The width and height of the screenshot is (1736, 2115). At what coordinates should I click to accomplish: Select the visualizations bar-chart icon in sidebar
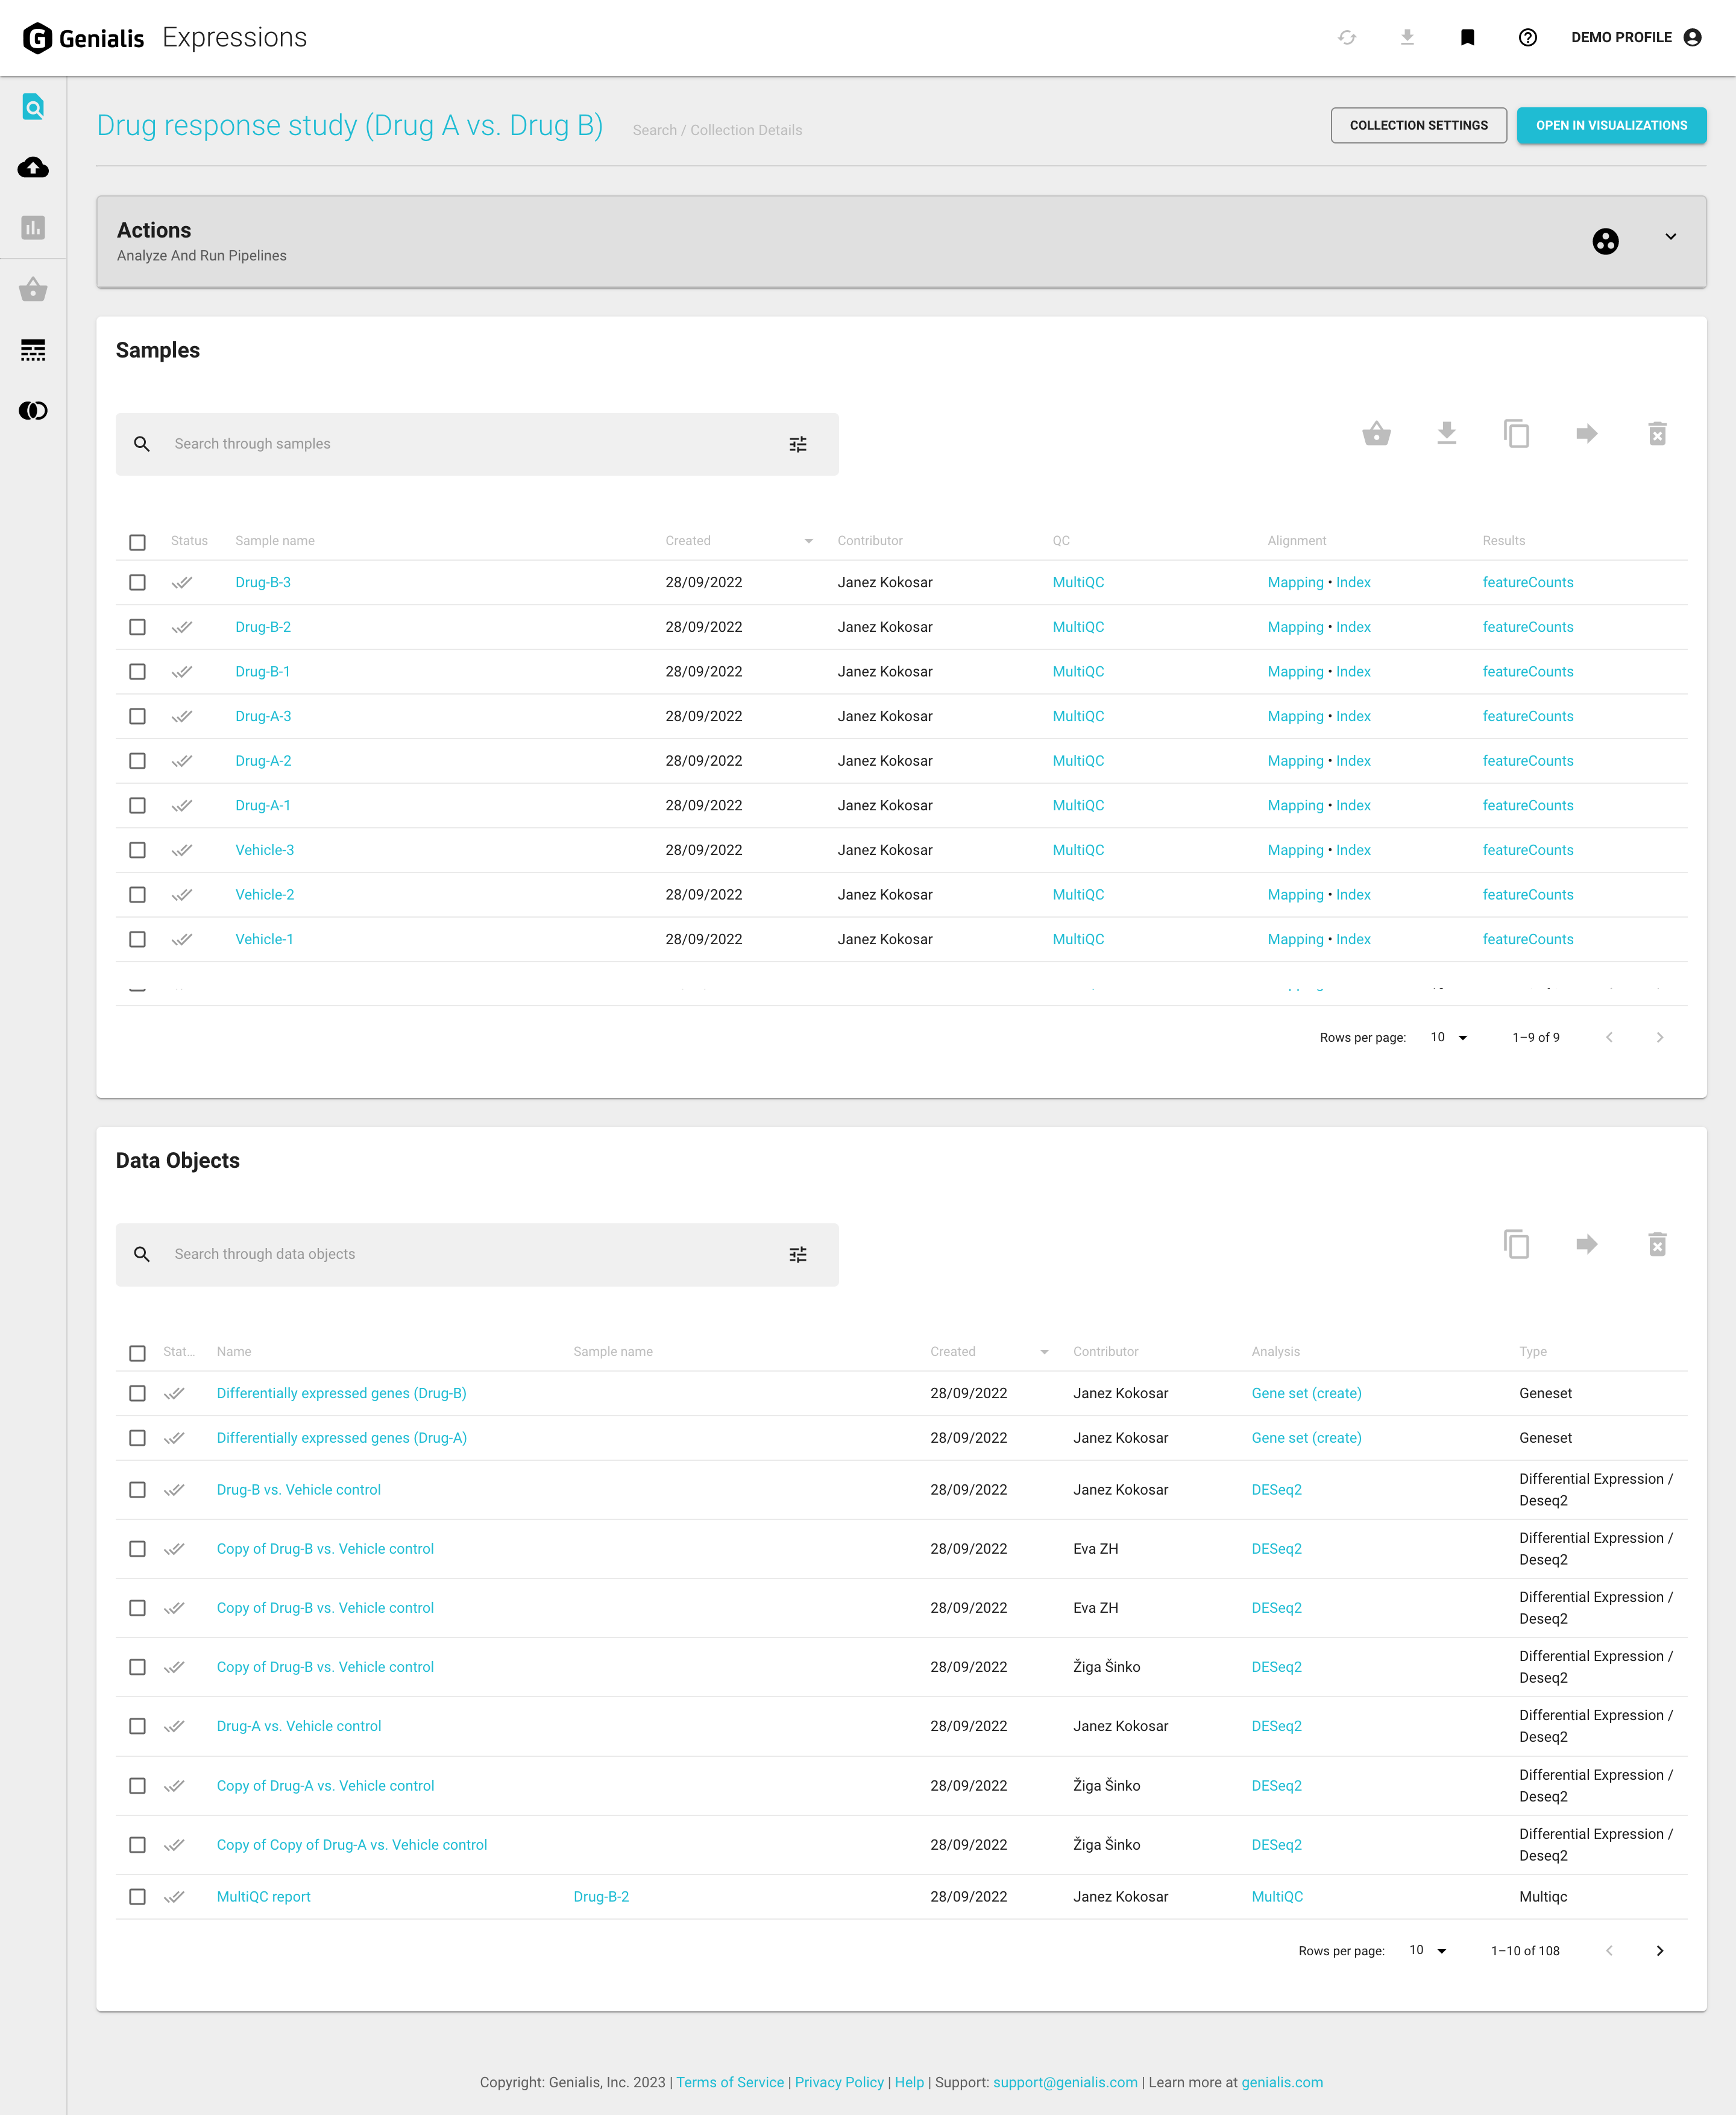(33, 228)
